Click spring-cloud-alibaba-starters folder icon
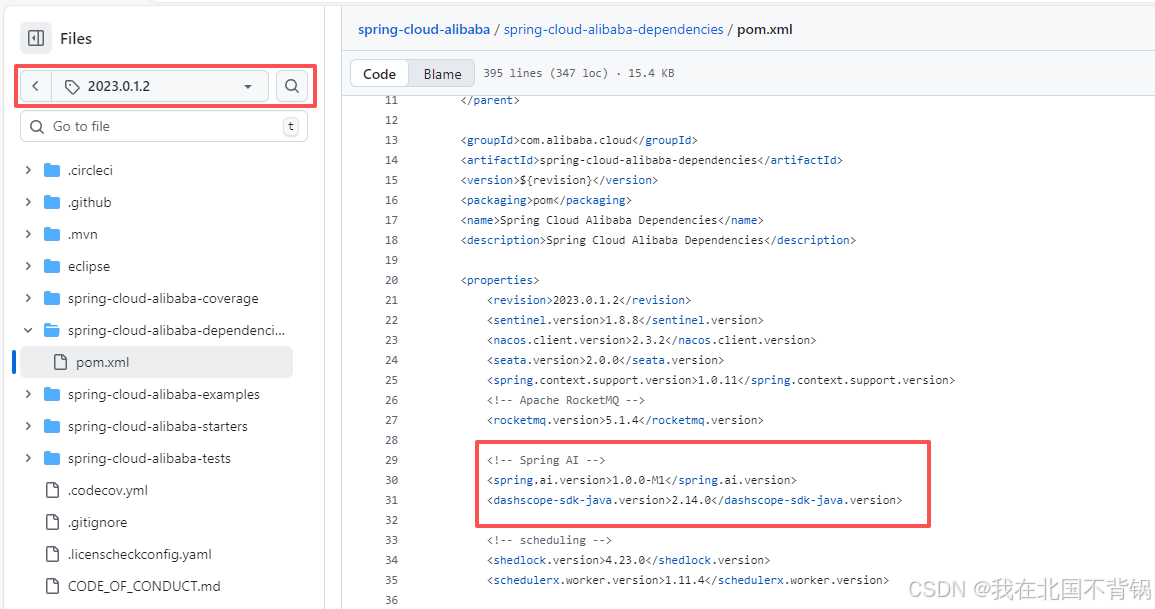1155x609 pixels. (x=52, y=426)
